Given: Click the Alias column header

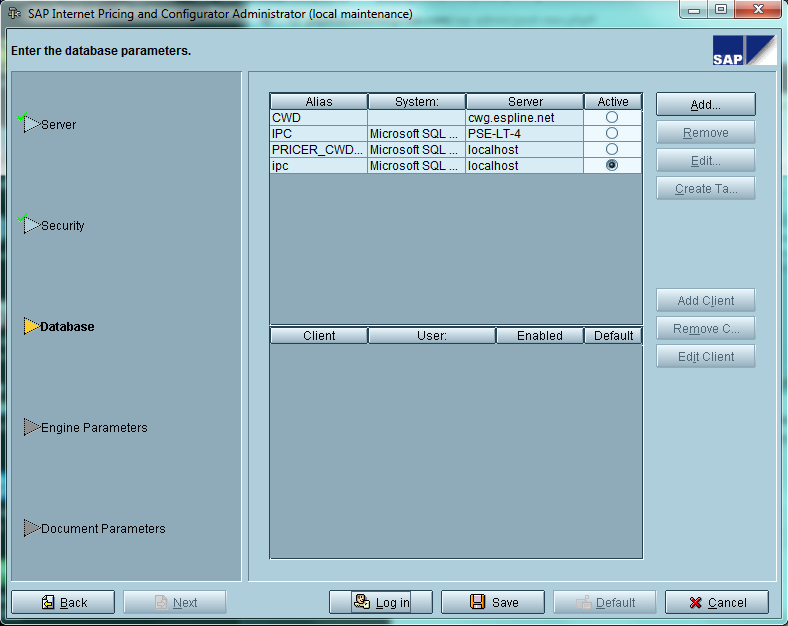Looking at the screenshot, I should [319, 101].
